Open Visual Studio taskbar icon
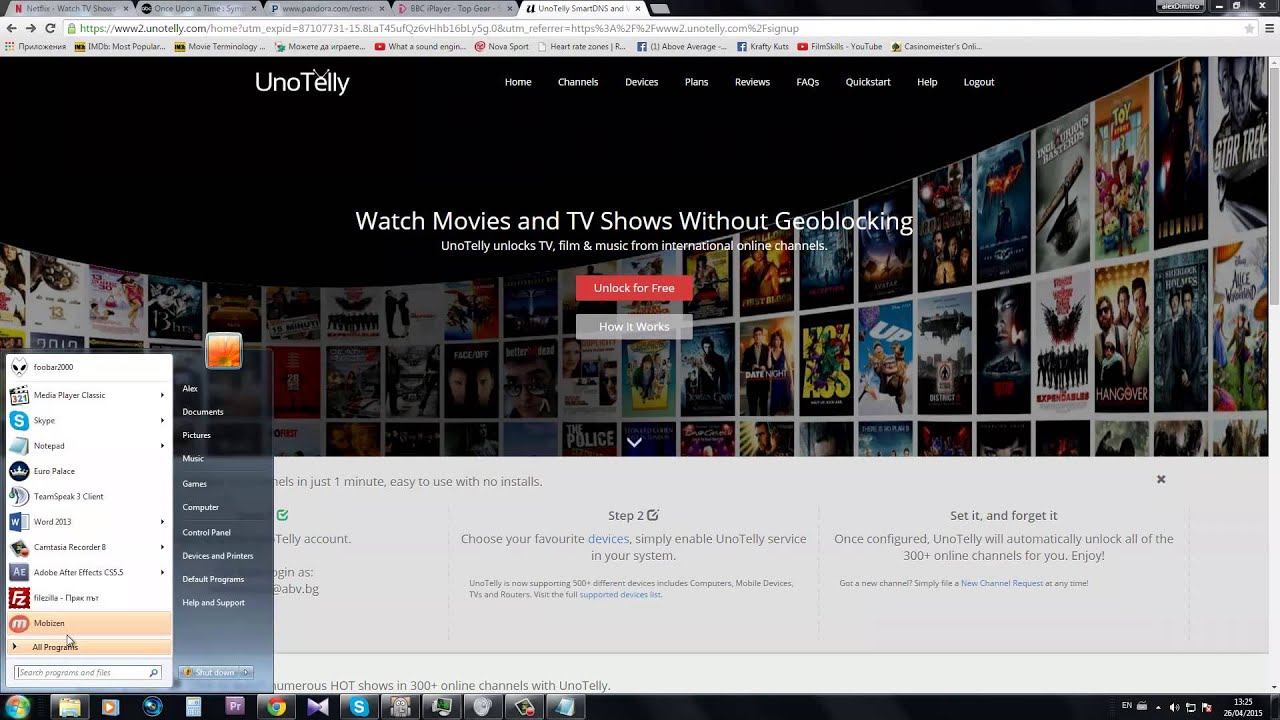 pos(318,707)
